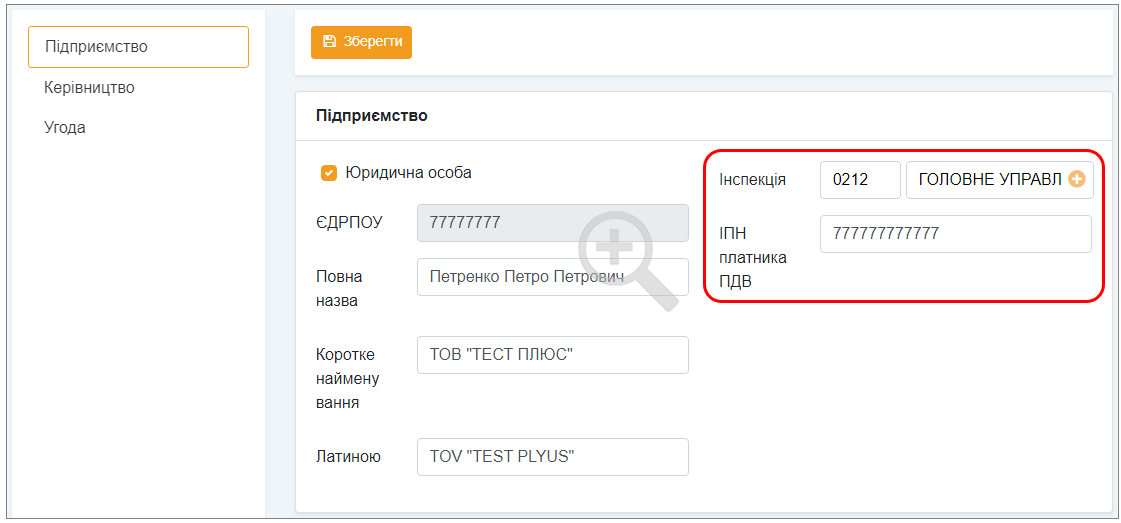Click the ГОЛОВНЕ УПРАВЛ inspection name field
1121x523 pixels.
(x=999, y=180)
